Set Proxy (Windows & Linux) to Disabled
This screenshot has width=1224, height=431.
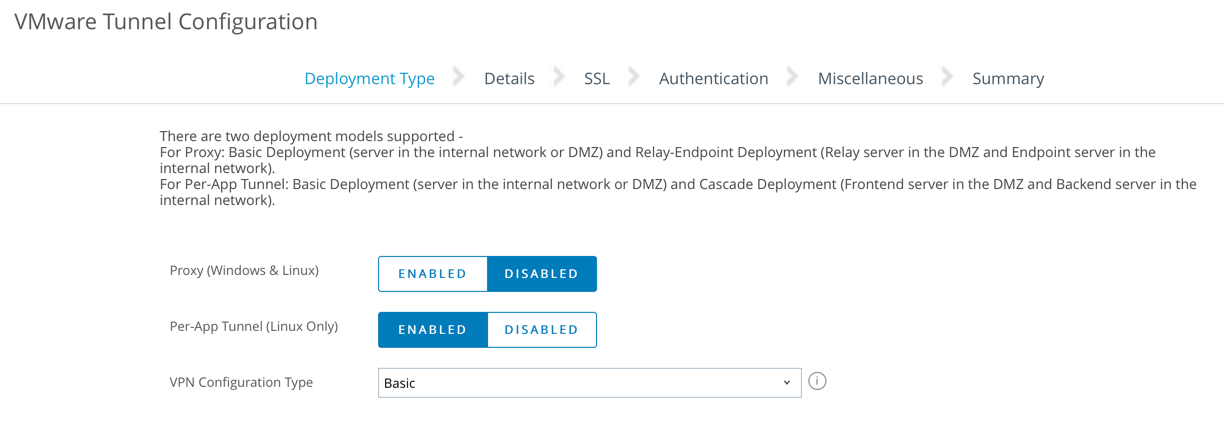542,274
